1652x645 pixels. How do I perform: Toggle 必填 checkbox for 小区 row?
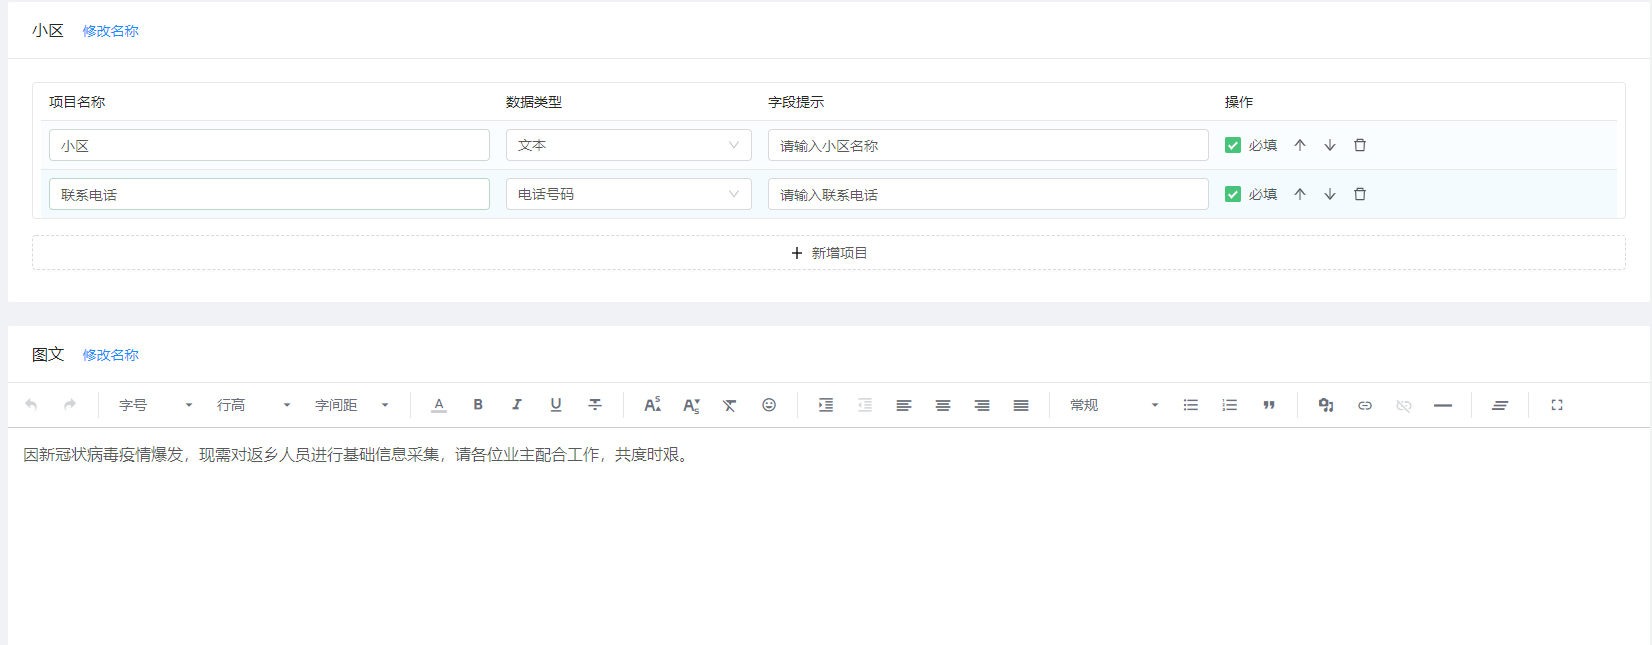(x=1233, y=145)
